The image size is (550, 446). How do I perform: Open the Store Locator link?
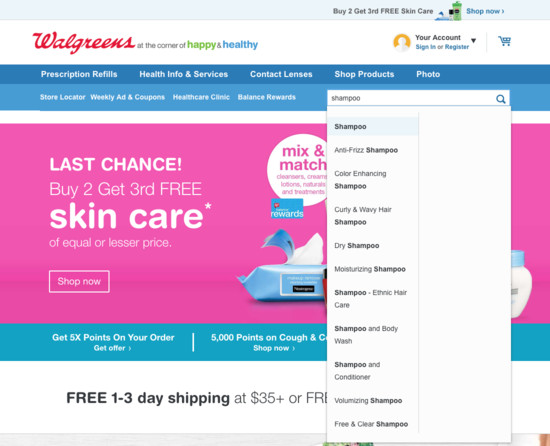tap(62, 97)
